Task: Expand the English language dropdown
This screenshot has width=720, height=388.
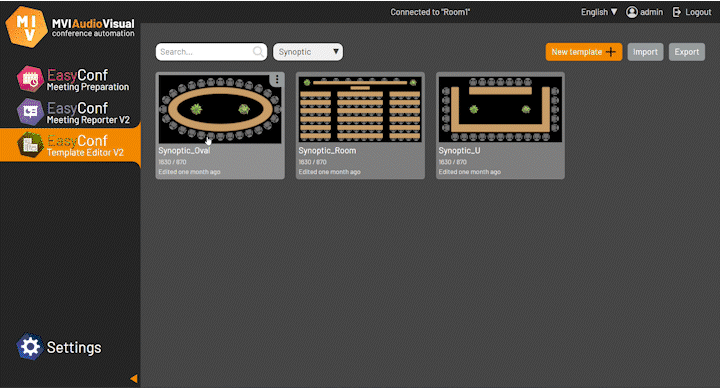Action: pos(599,12)
